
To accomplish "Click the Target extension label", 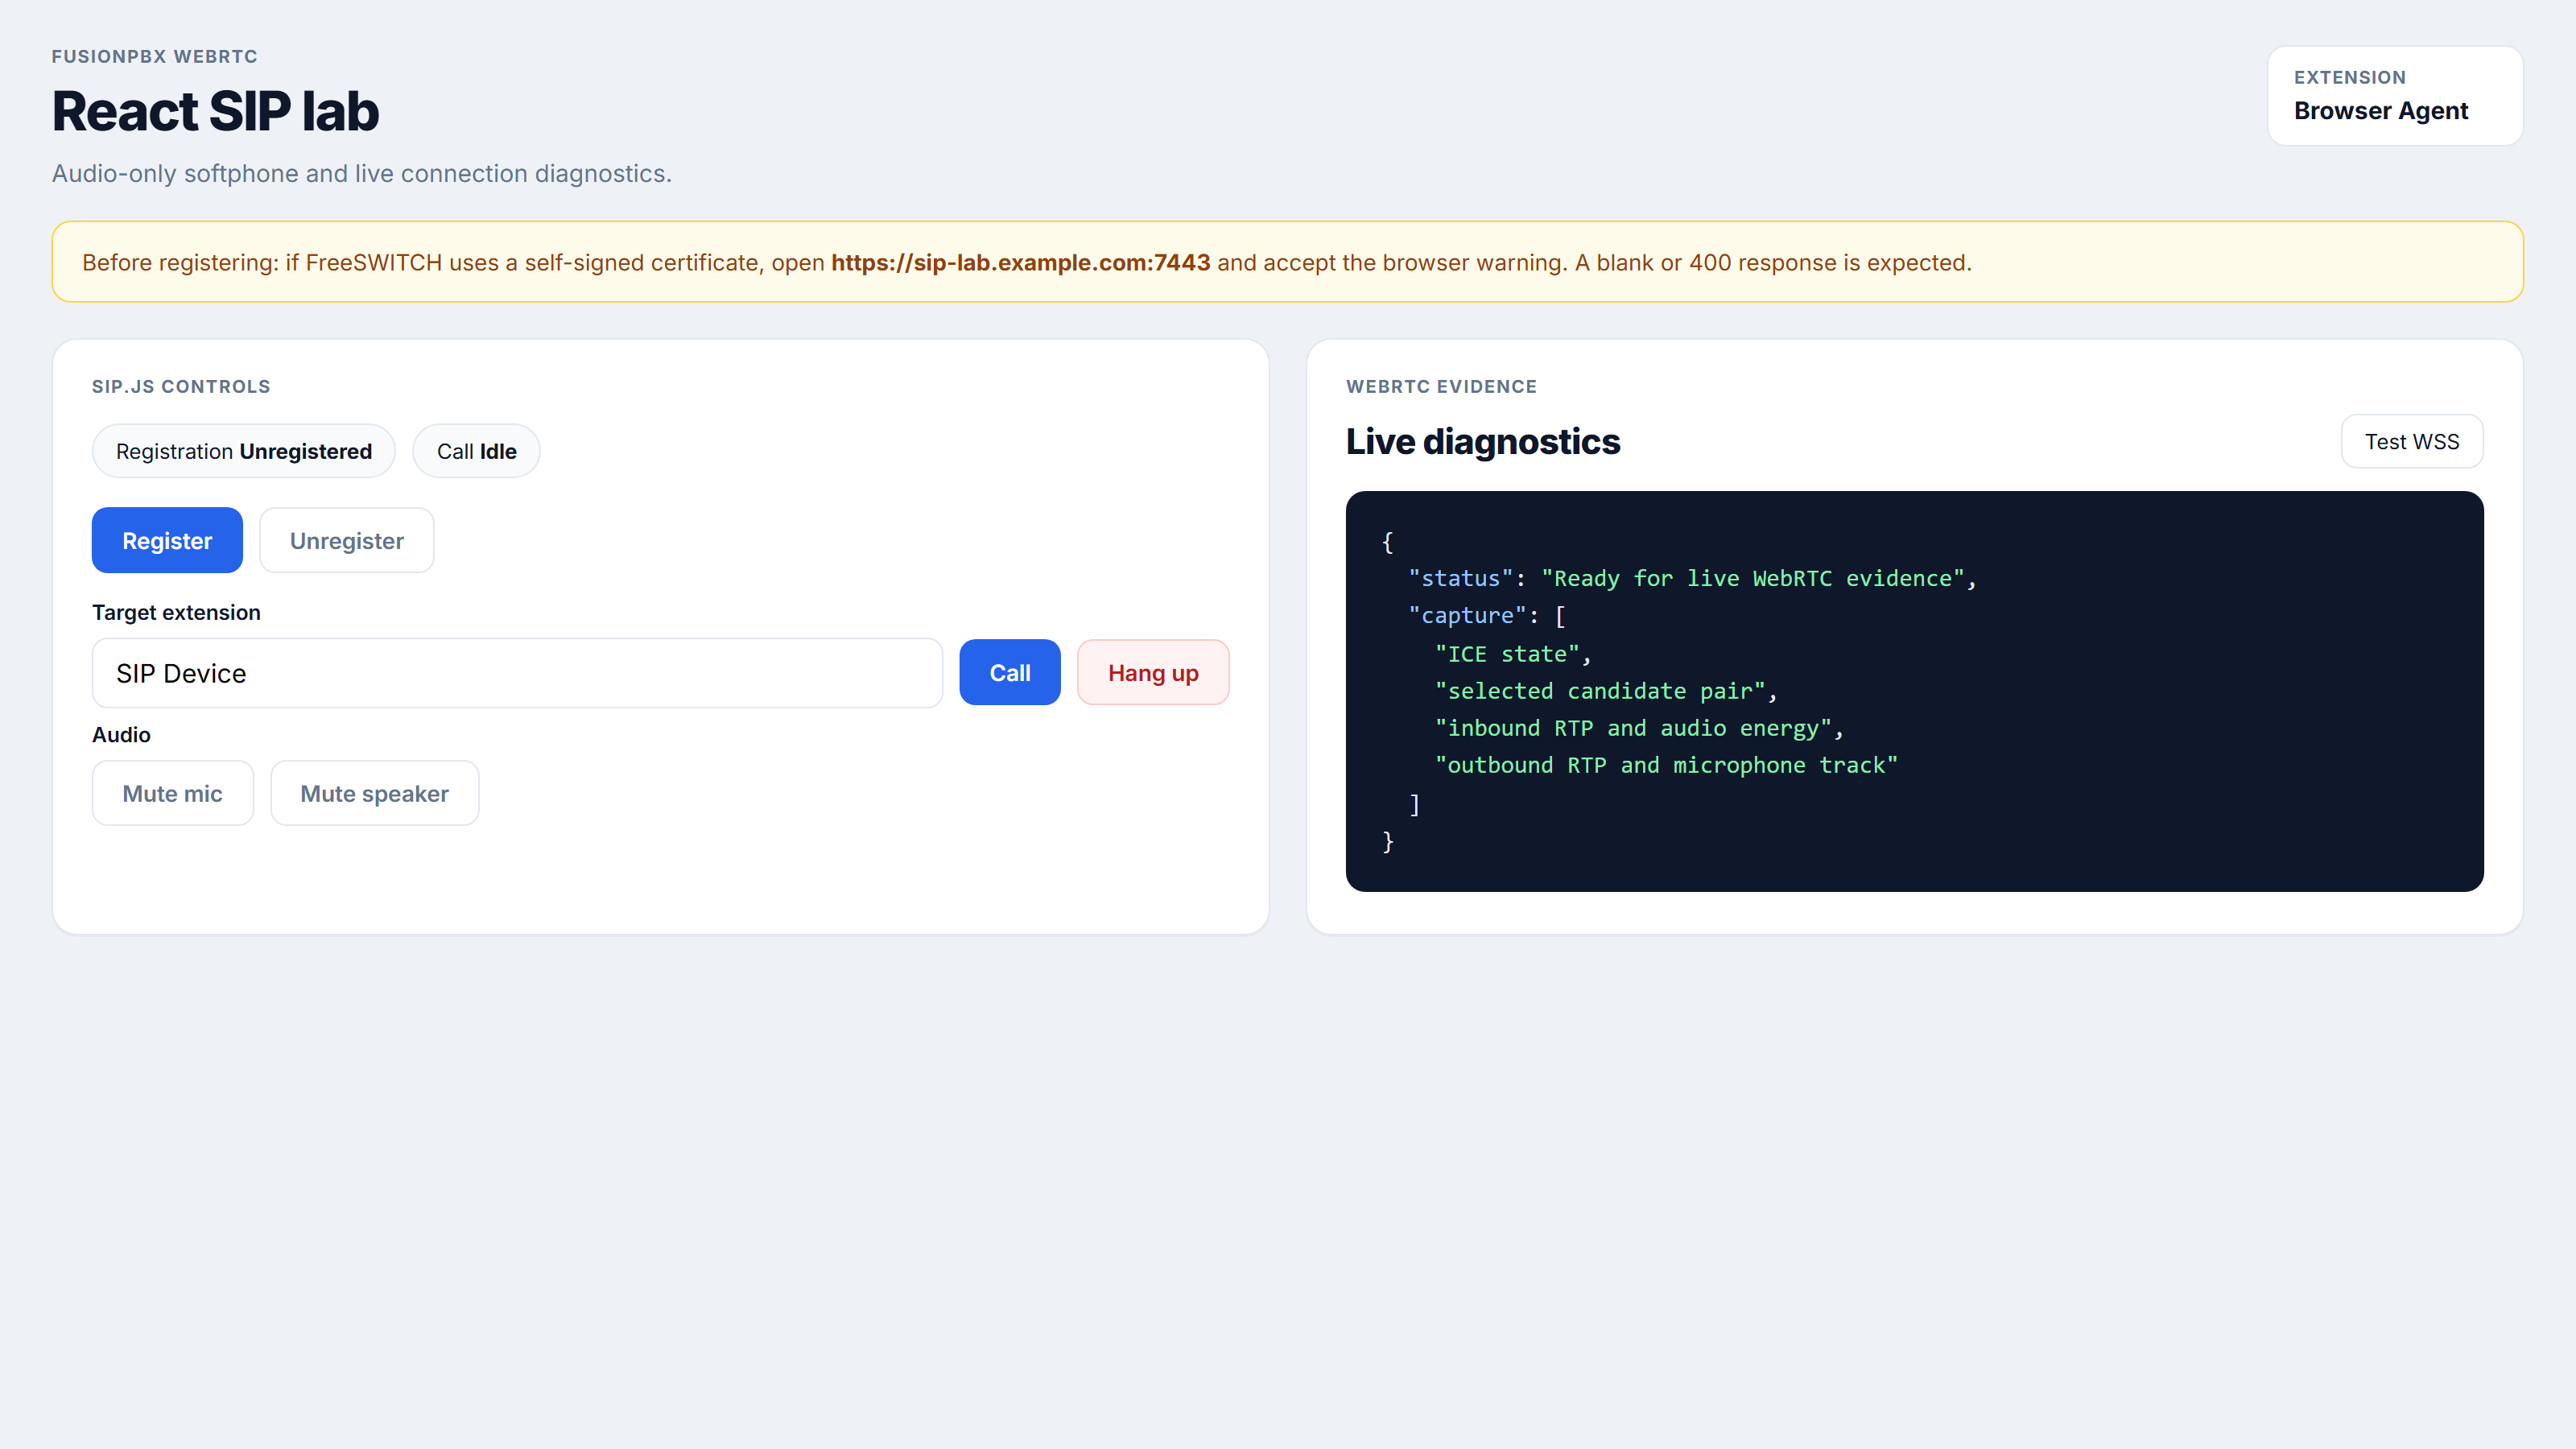I will coord(176,612).
